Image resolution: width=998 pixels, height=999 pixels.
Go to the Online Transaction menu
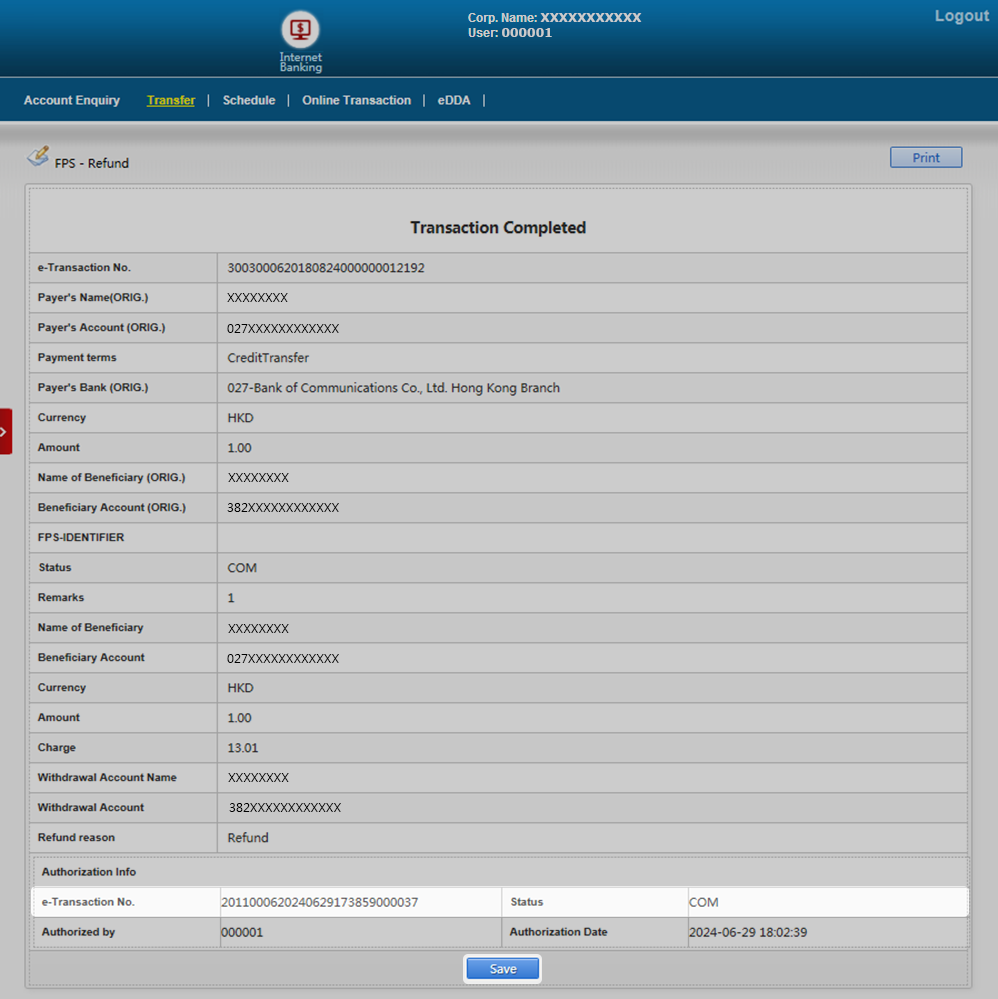click(x=356, y=100)
